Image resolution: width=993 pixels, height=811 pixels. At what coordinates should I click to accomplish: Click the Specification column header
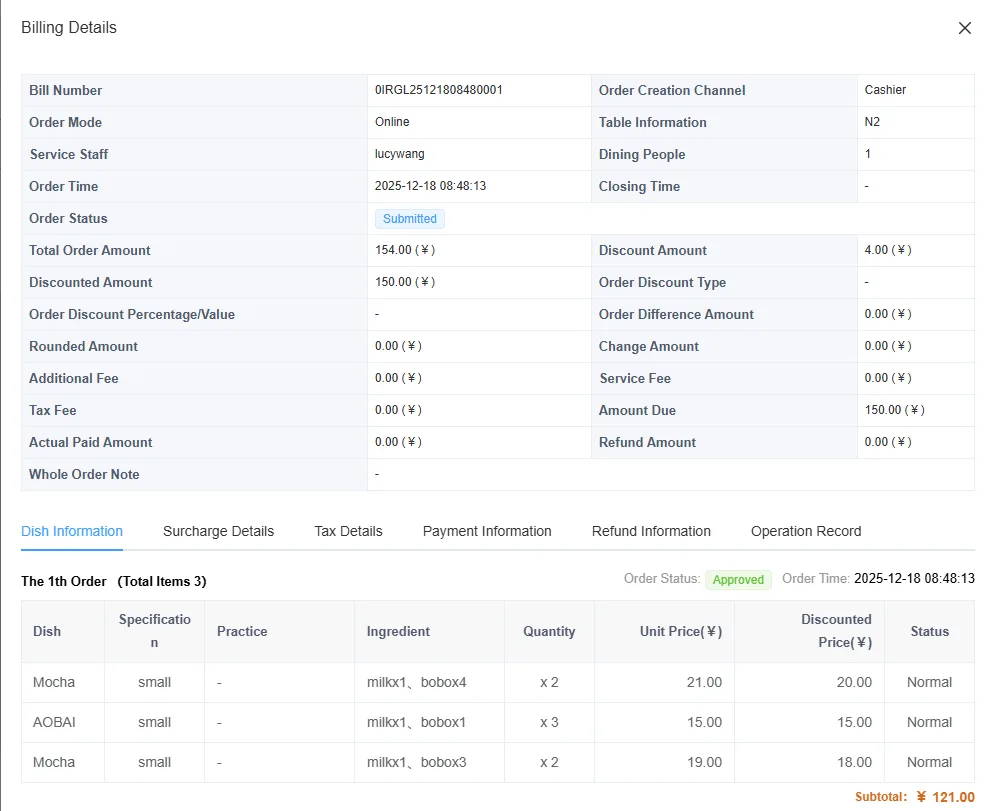(x=155, y=631)
